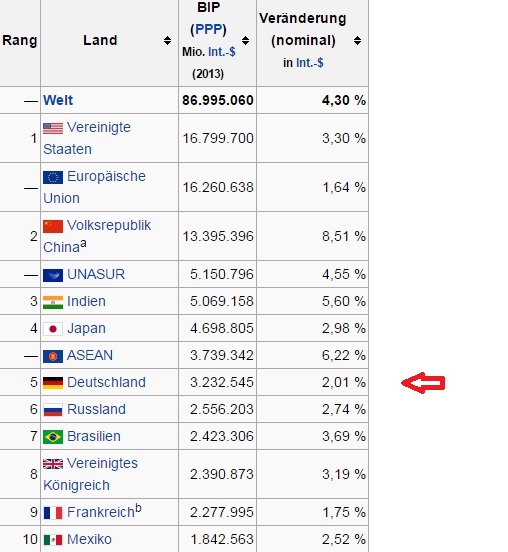Select the value 3.739.342

pyautogui.click(x=222, y=356)
